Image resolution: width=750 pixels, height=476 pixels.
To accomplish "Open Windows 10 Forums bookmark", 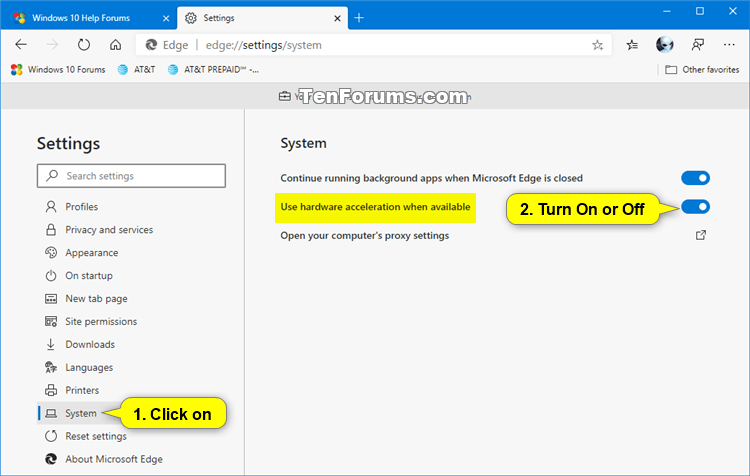I will [58, 70].
